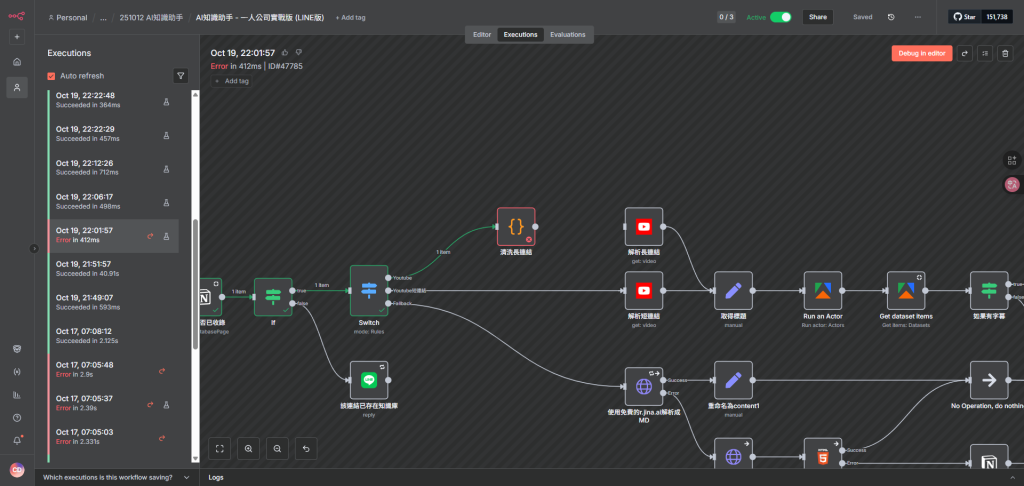The height and width of the screenshot is (486, 1024).
Task: Click the filter executions funnel icon
Action: (x=180, y=75)
